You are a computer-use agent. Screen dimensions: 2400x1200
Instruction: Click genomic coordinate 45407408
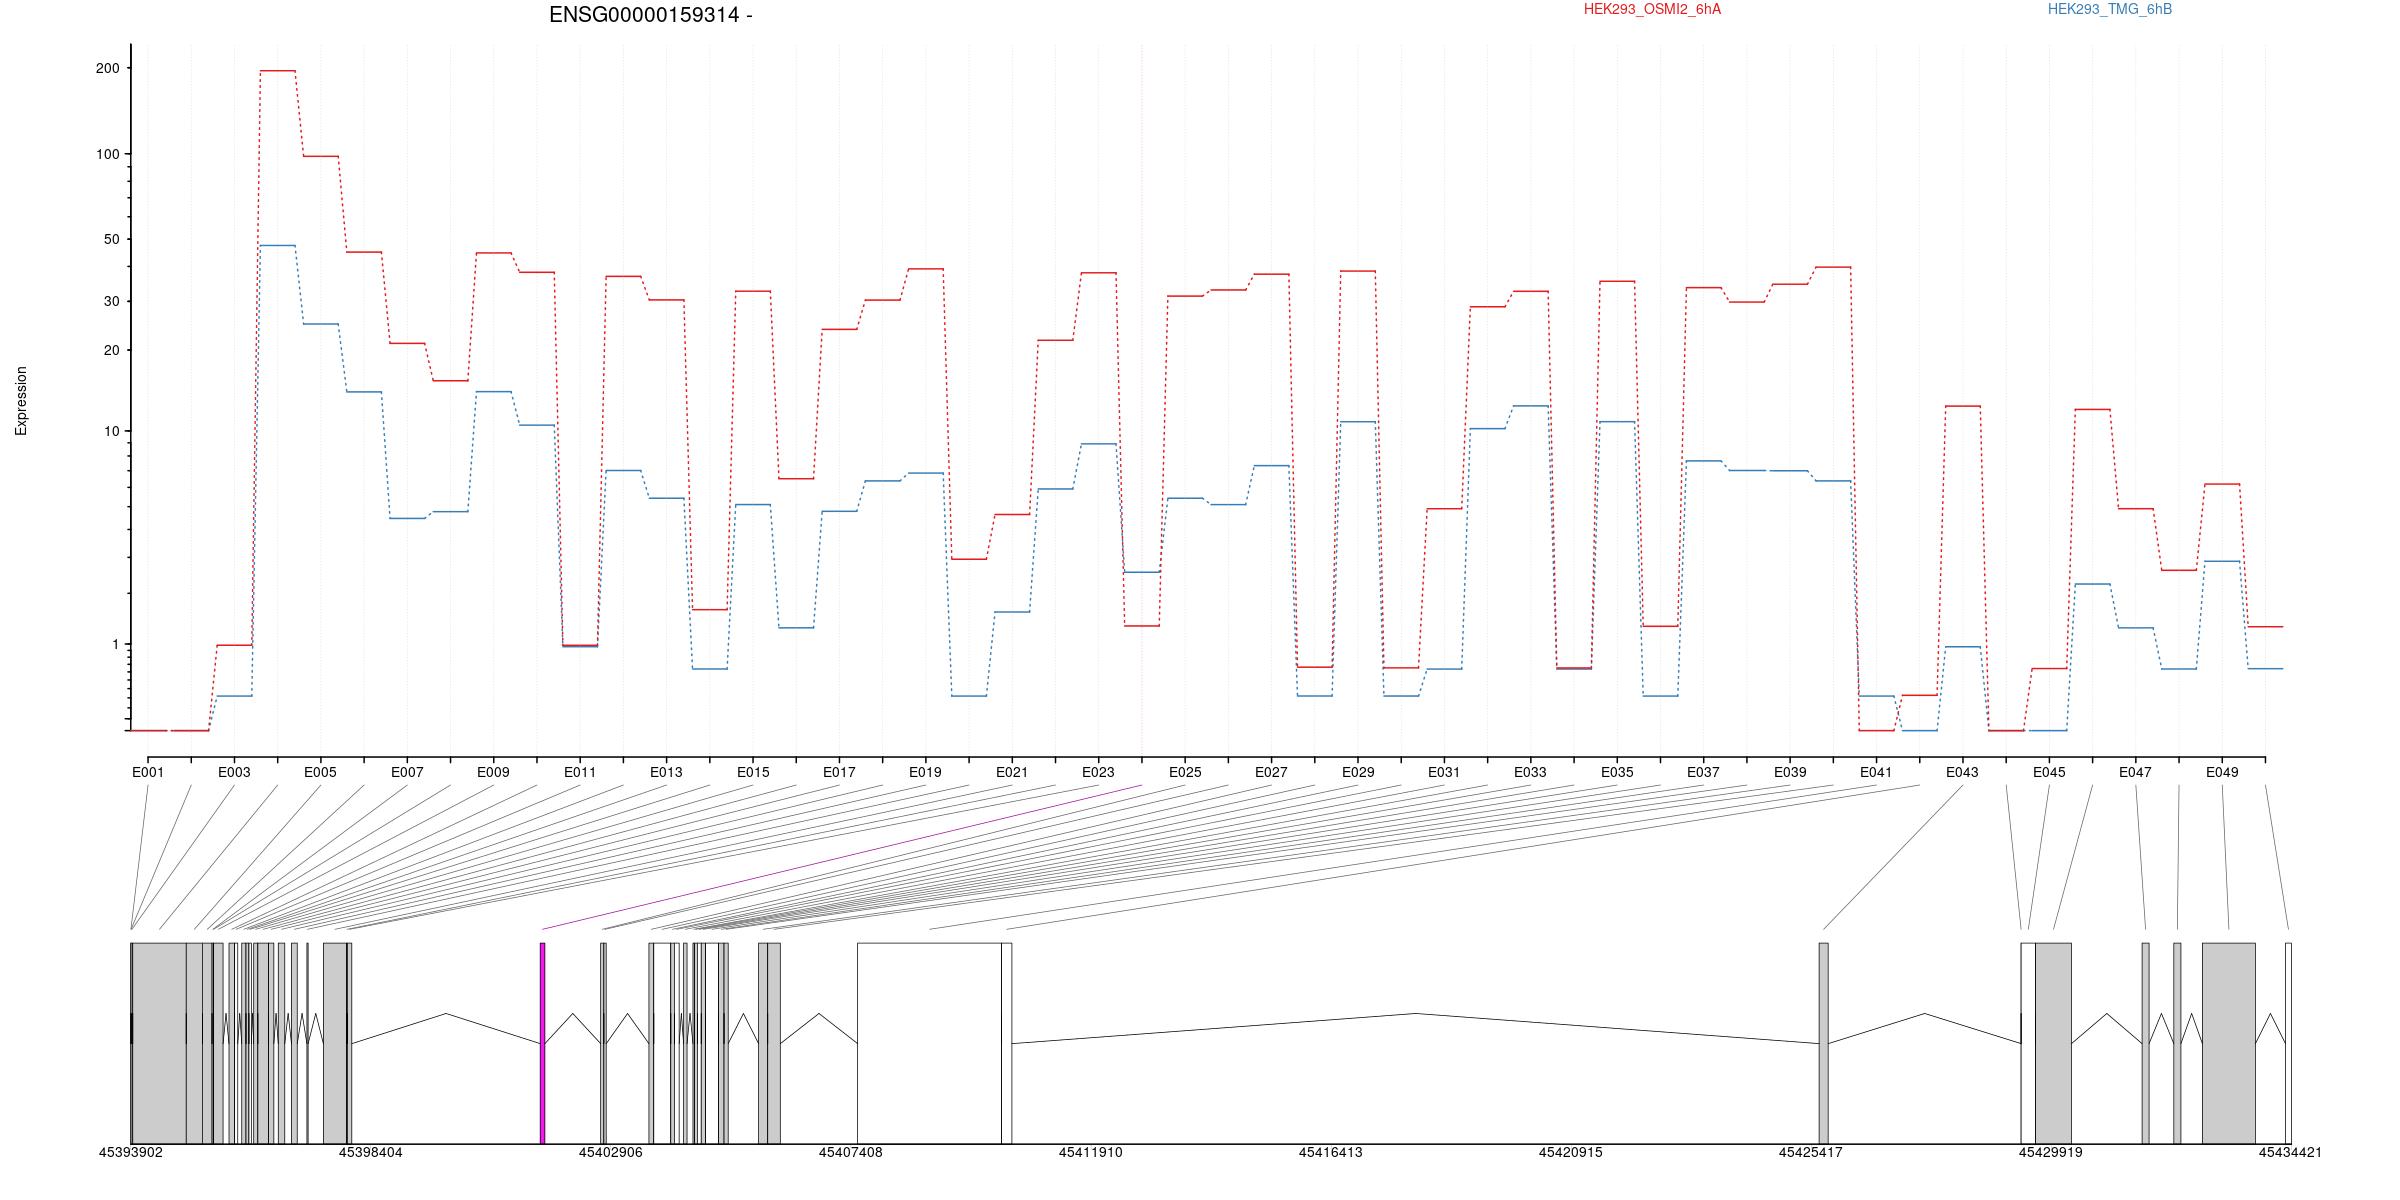click(850, 1152)
